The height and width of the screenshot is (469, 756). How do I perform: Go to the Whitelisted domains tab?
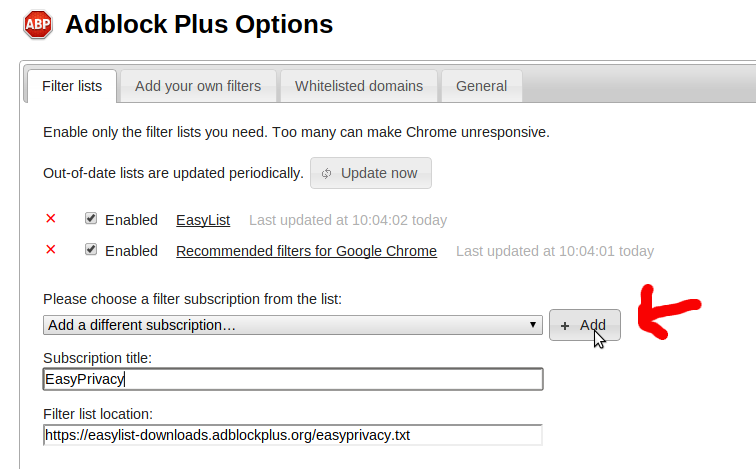pyautogui.click(x=359, y=86)
